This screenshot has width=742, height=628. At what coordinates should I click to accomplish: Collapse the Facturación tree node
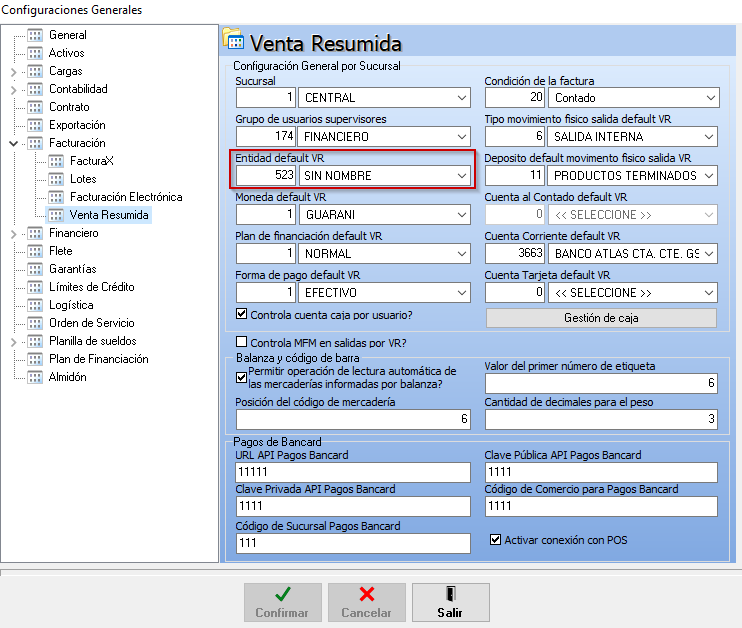pos(14,143)
